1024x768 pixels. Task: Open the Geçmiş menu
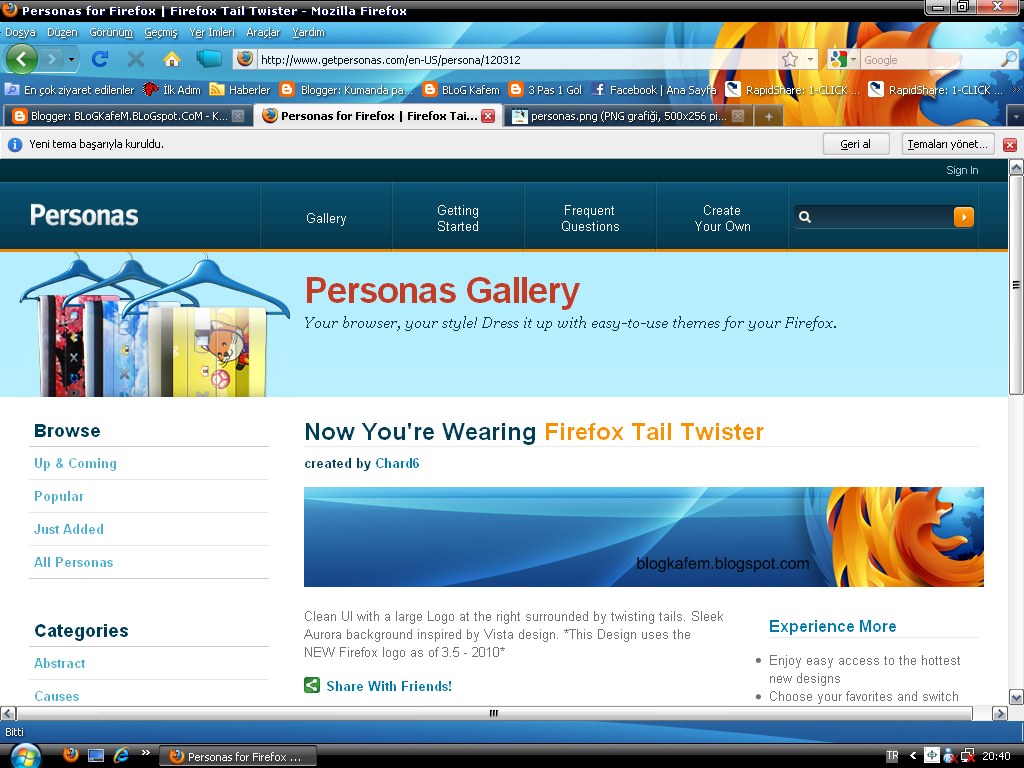[x=161, y=32]
